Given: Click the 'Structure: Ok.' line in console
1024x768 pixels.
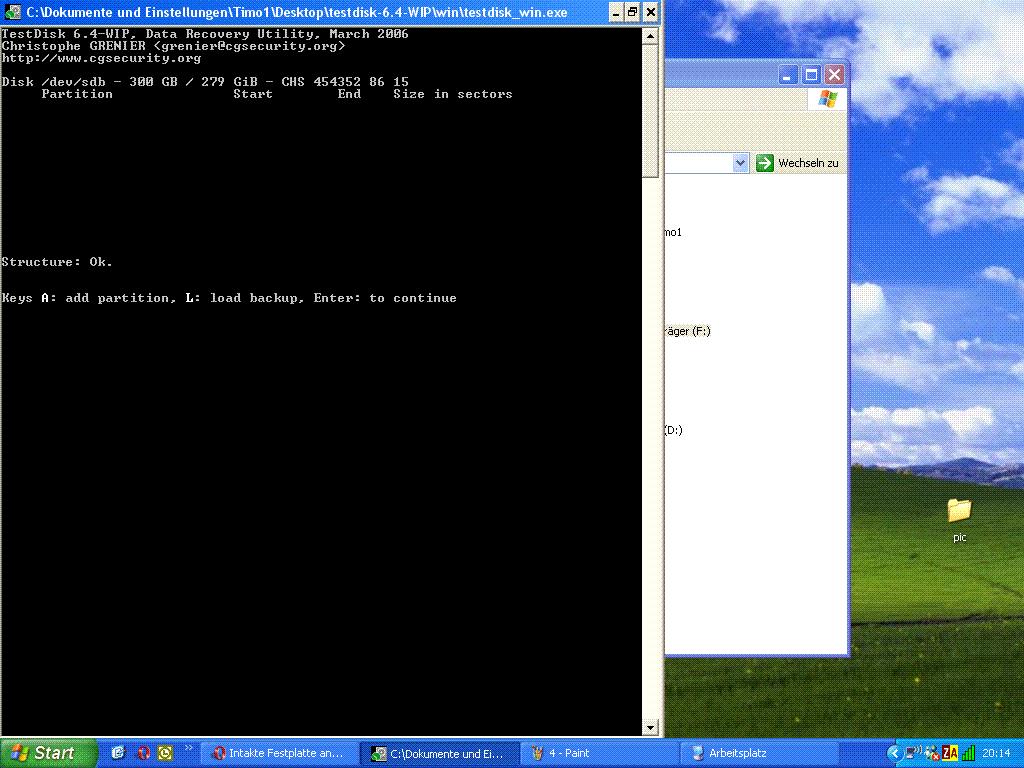Looking at the screenshot, I should pyautogui.click(x=57, y=262).
